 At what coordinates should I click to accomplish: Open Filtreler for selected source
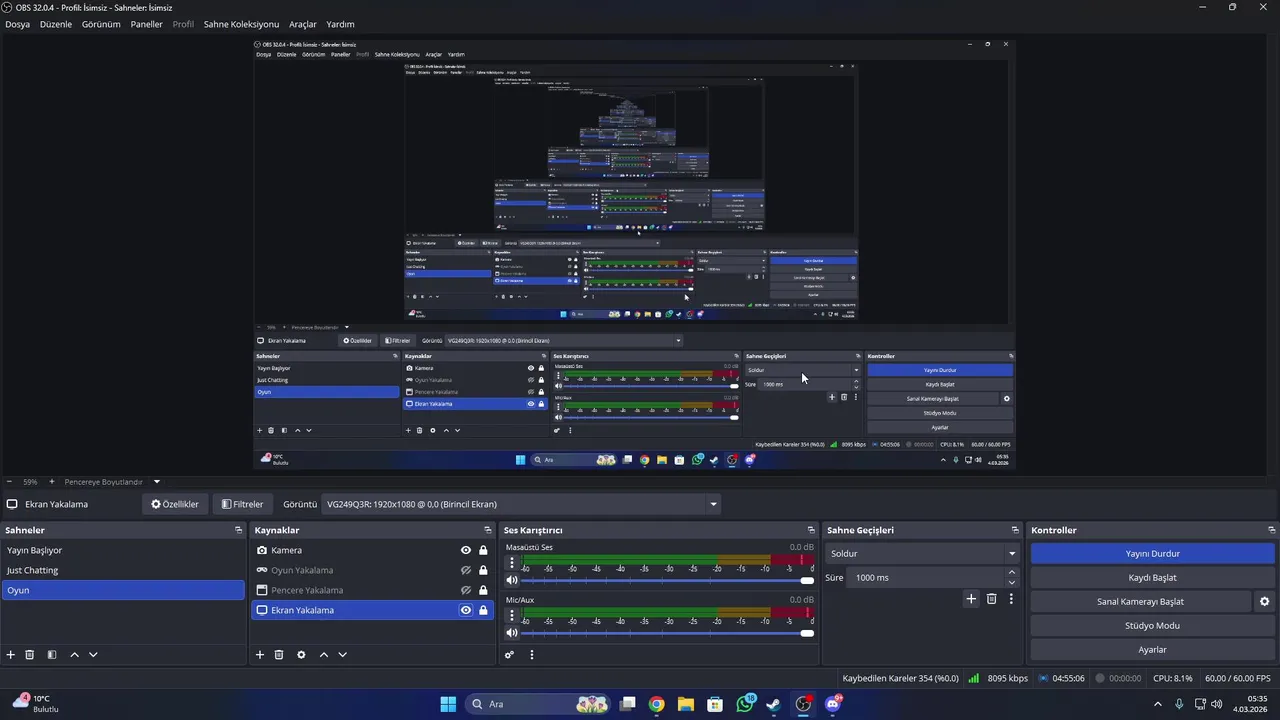click(243, 504)
